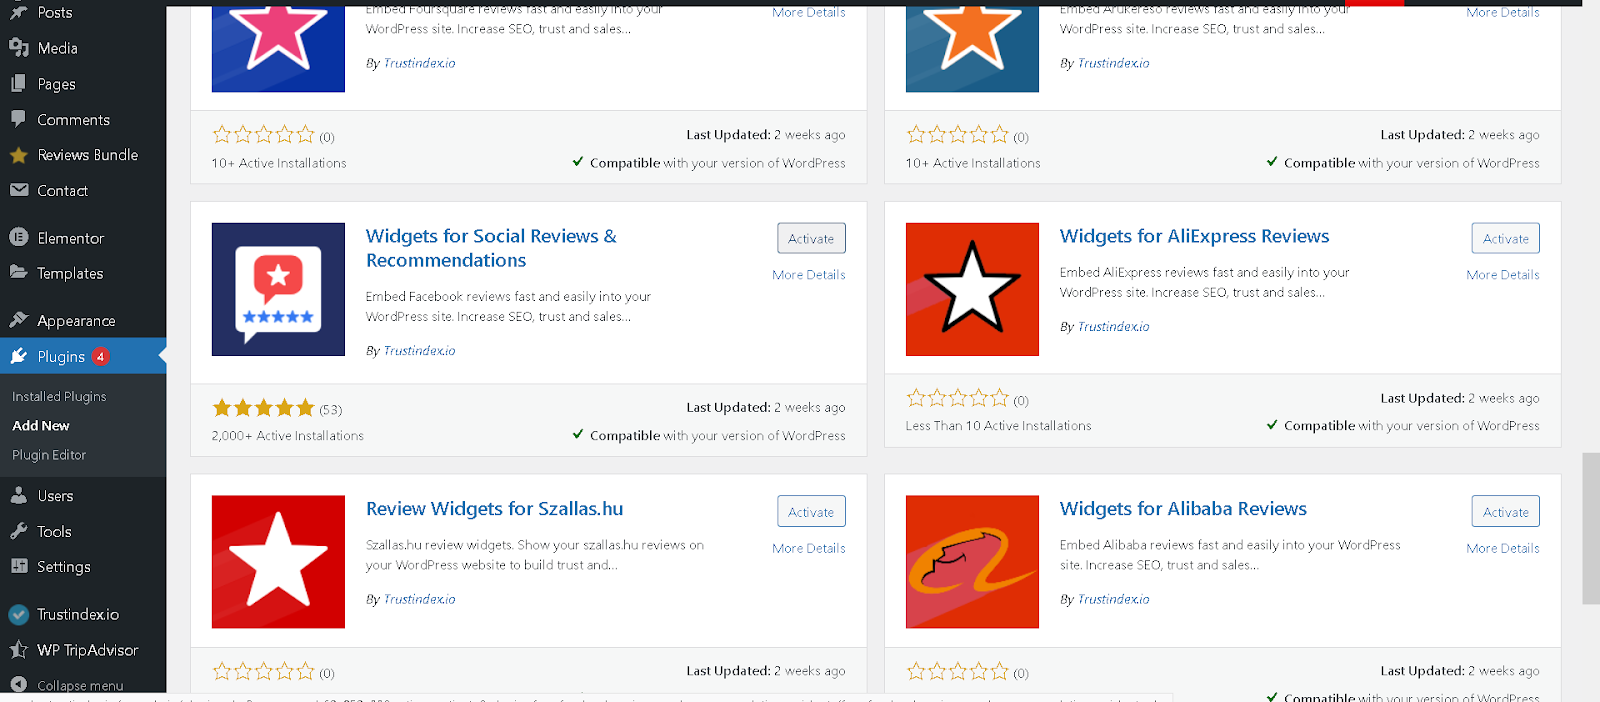The image size is (1600, 702).
Task: Open Widgets for AliExpress Reviews thumbnail
Action: click(x=972, y=289)
